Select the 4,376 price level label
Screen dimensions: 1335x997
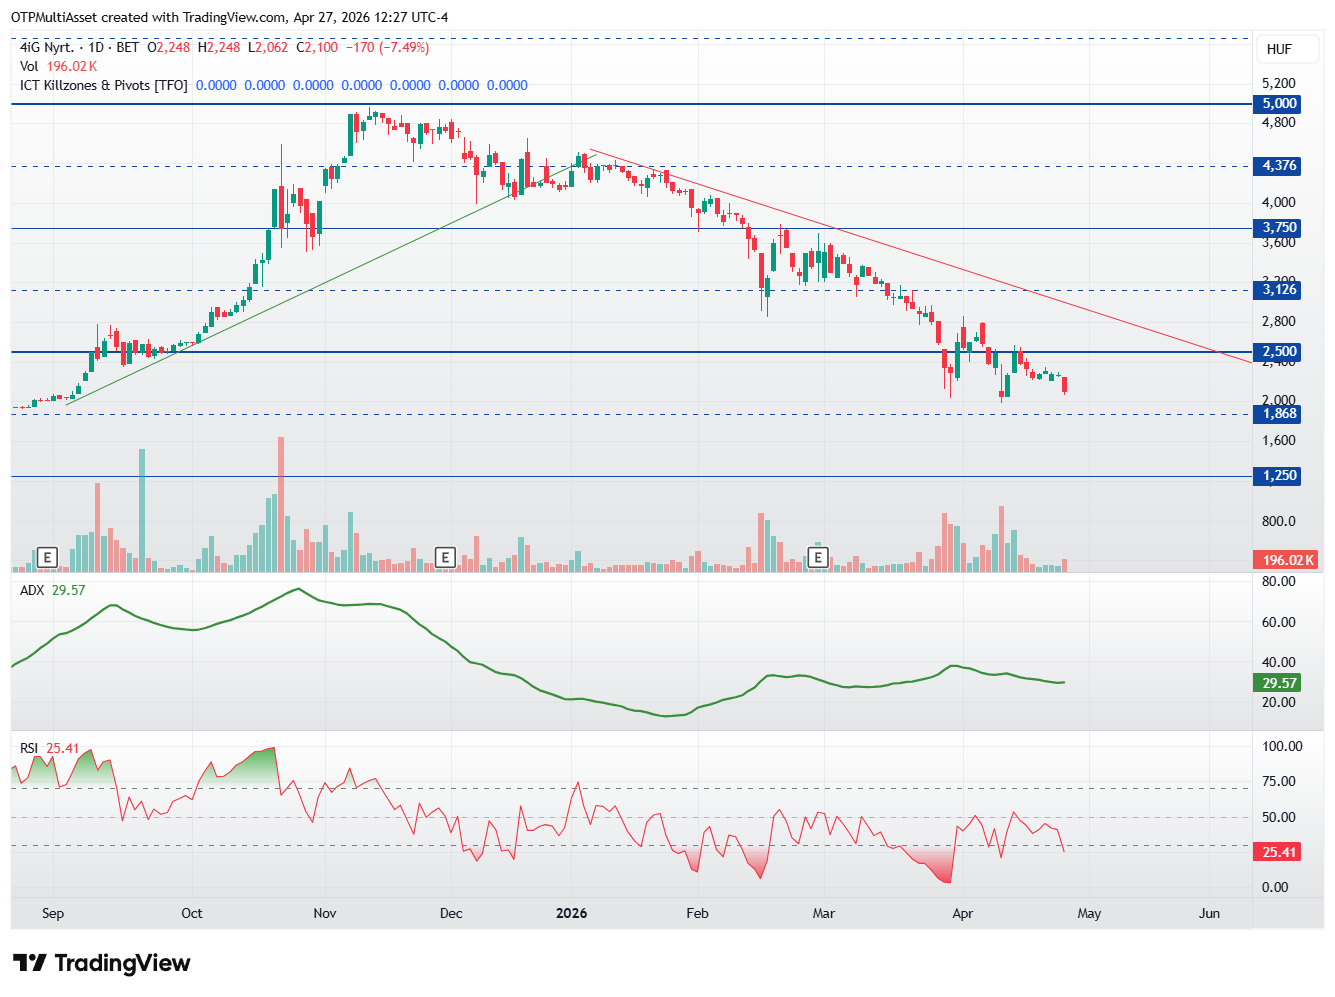click(x=1278, y=166)
